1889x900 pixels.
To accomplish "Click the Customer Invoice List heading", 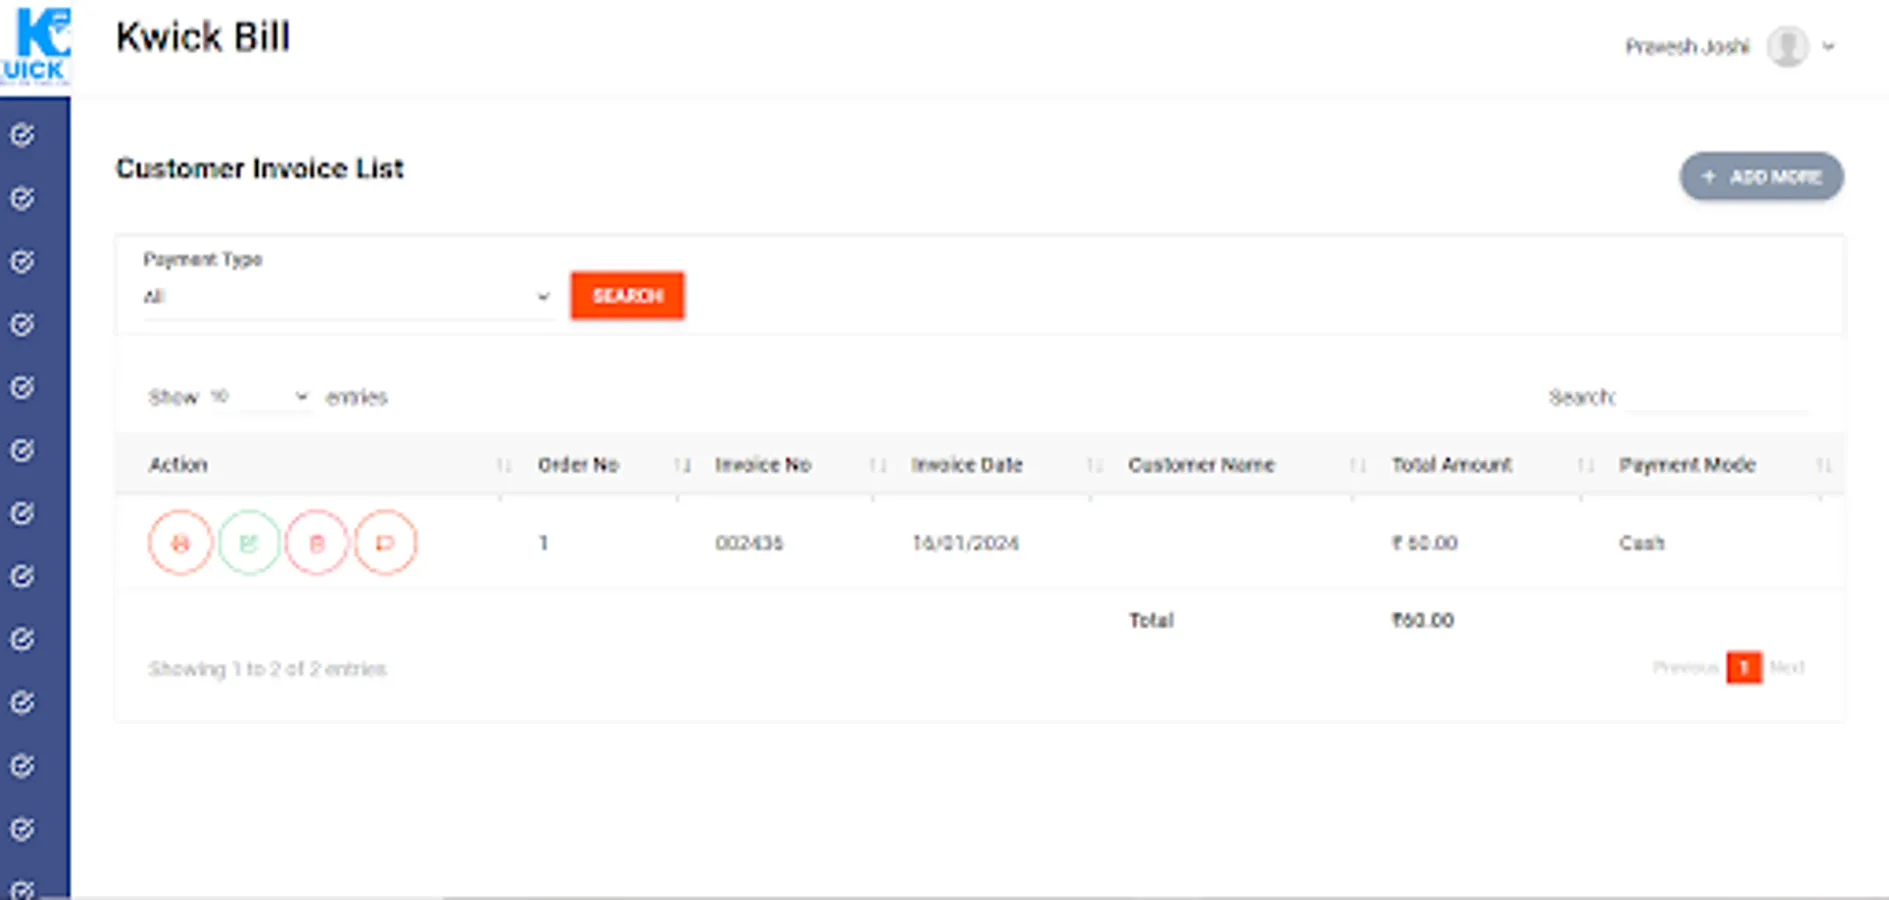I will (260, 168).
